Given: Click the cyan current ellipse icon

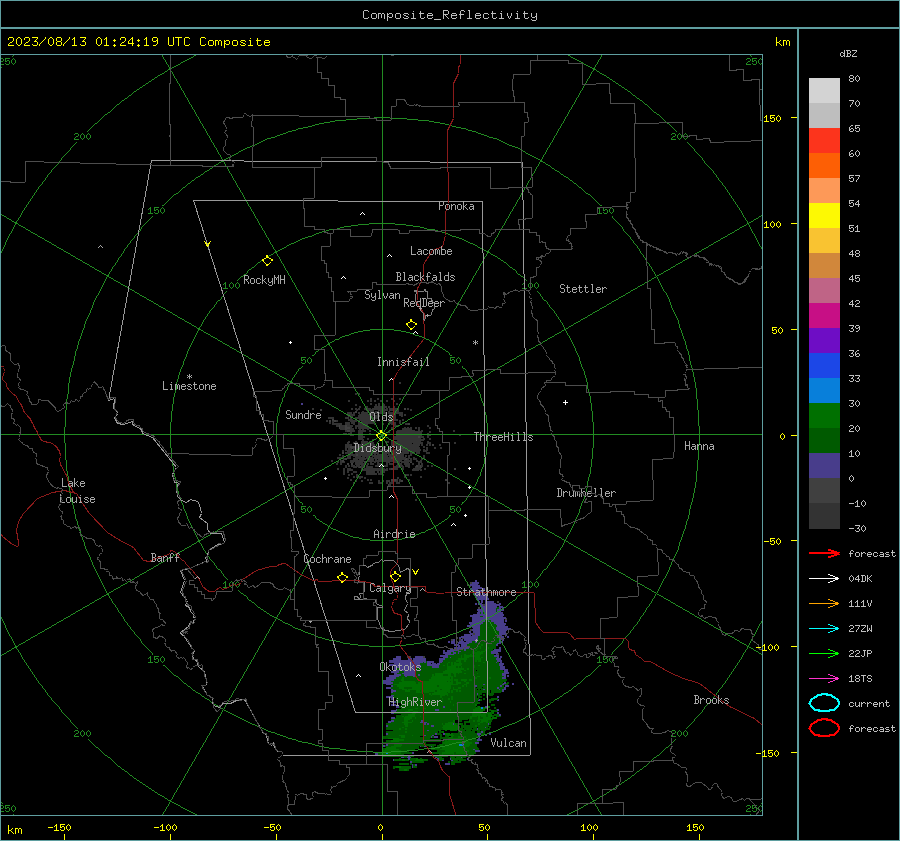Looking at the screenshot, I should point(824,703).
